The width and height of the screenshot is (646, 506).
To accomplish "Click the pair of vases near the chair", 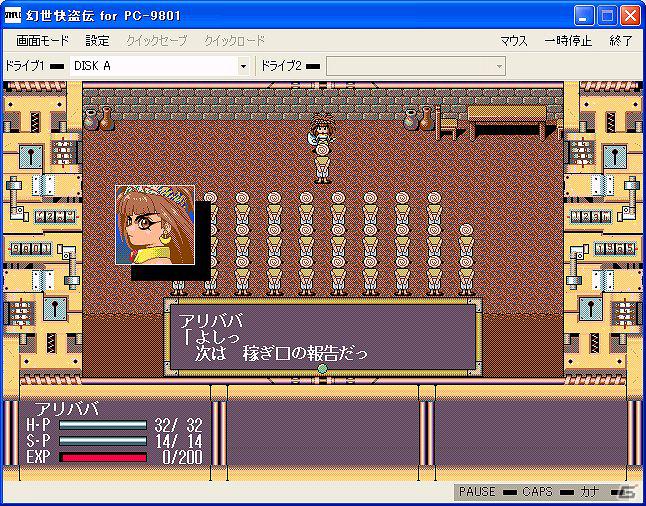I will click(x=418, y=119).
